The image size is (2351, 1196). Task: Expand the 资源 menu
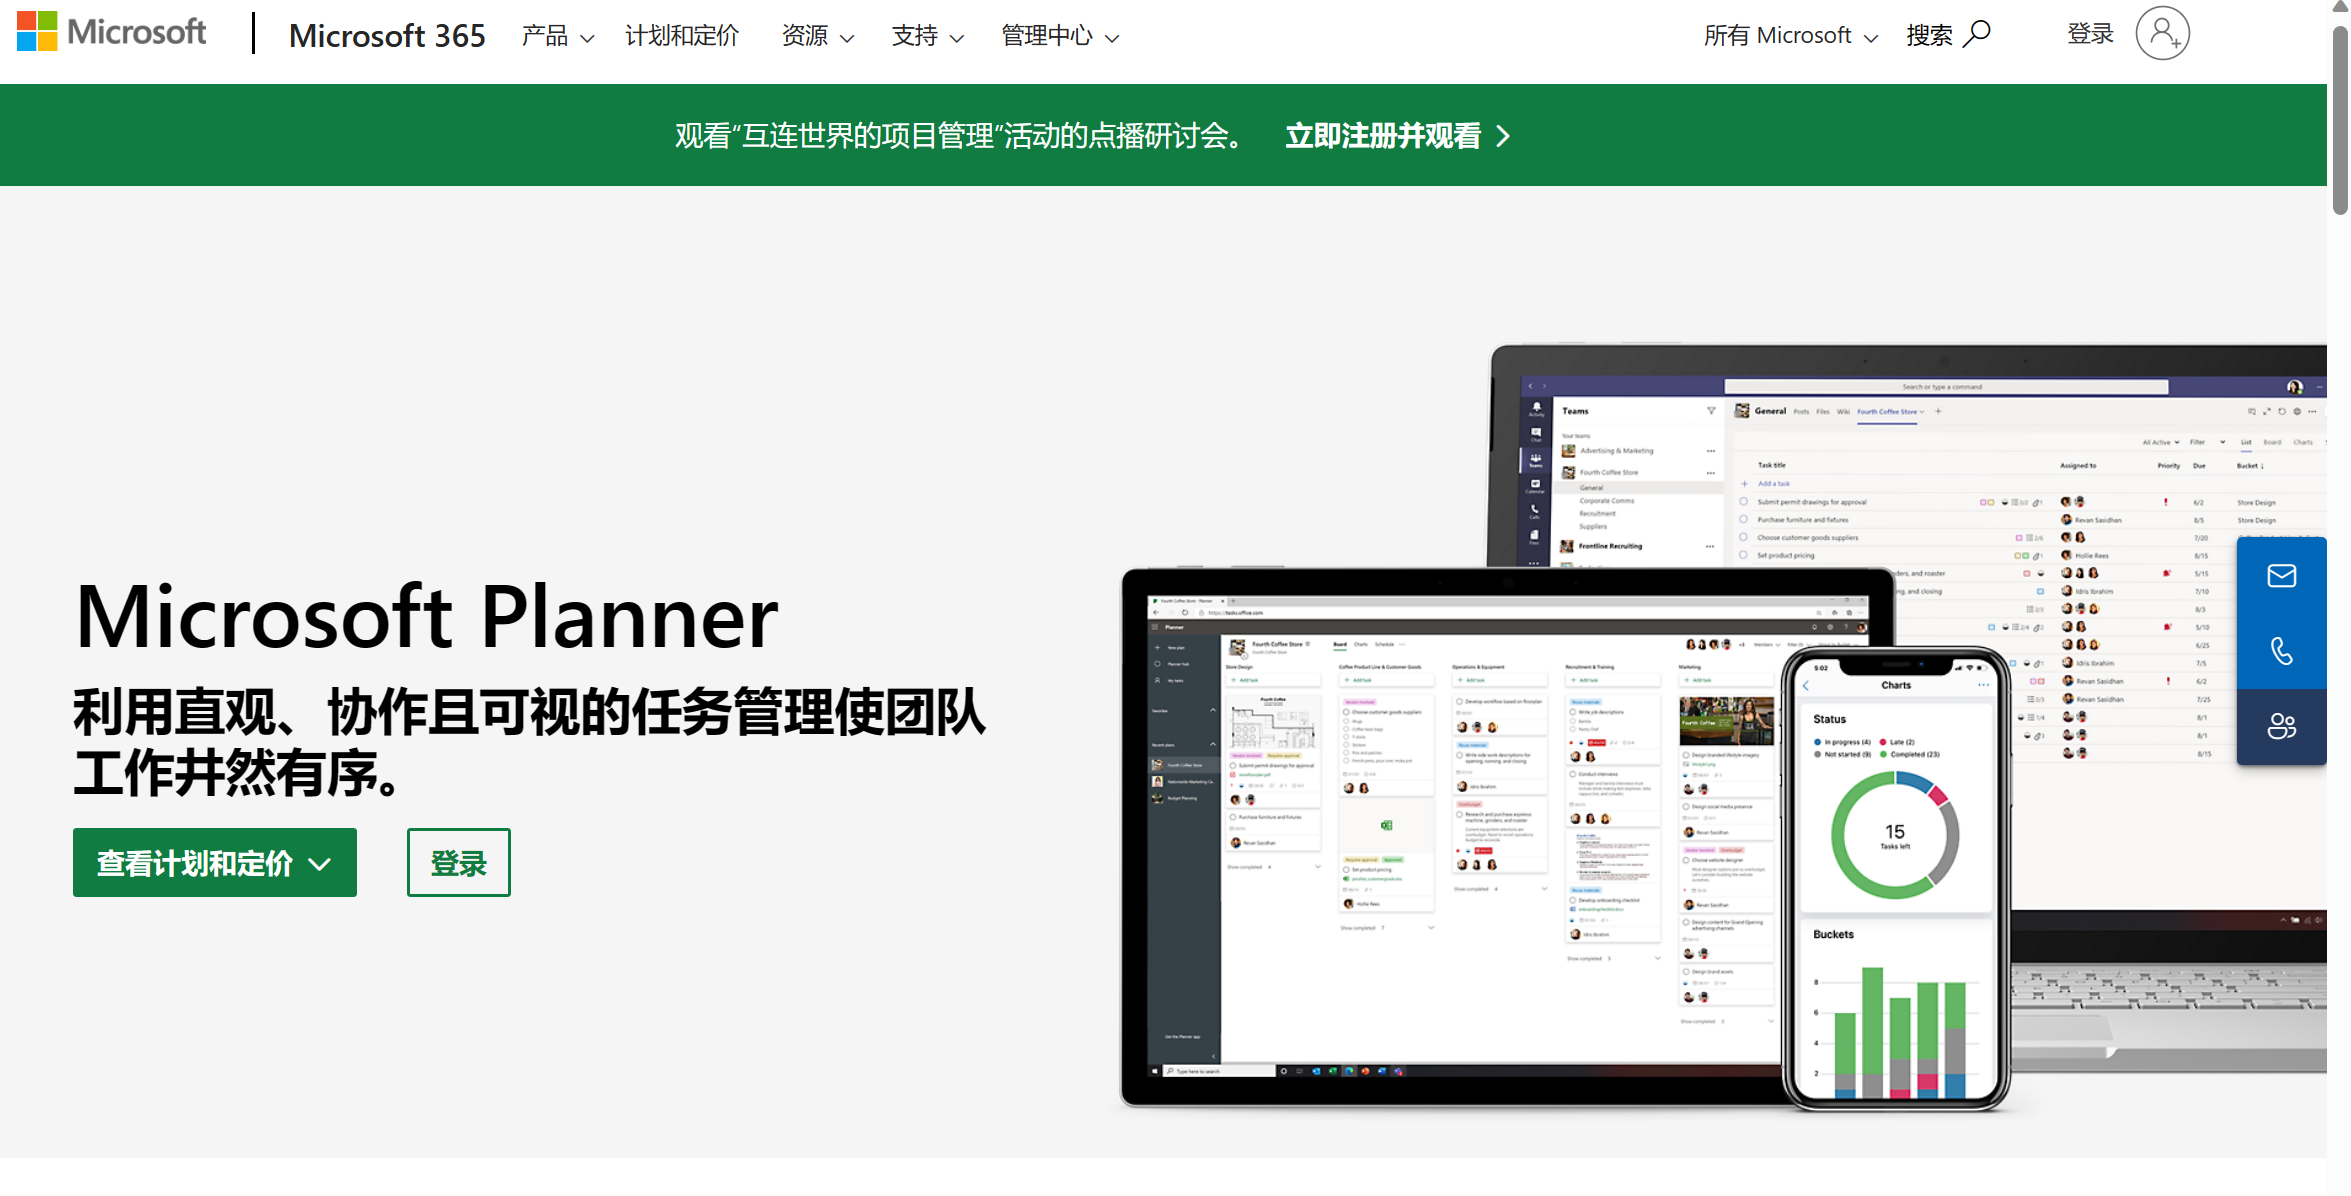click(x=818, y=36)
